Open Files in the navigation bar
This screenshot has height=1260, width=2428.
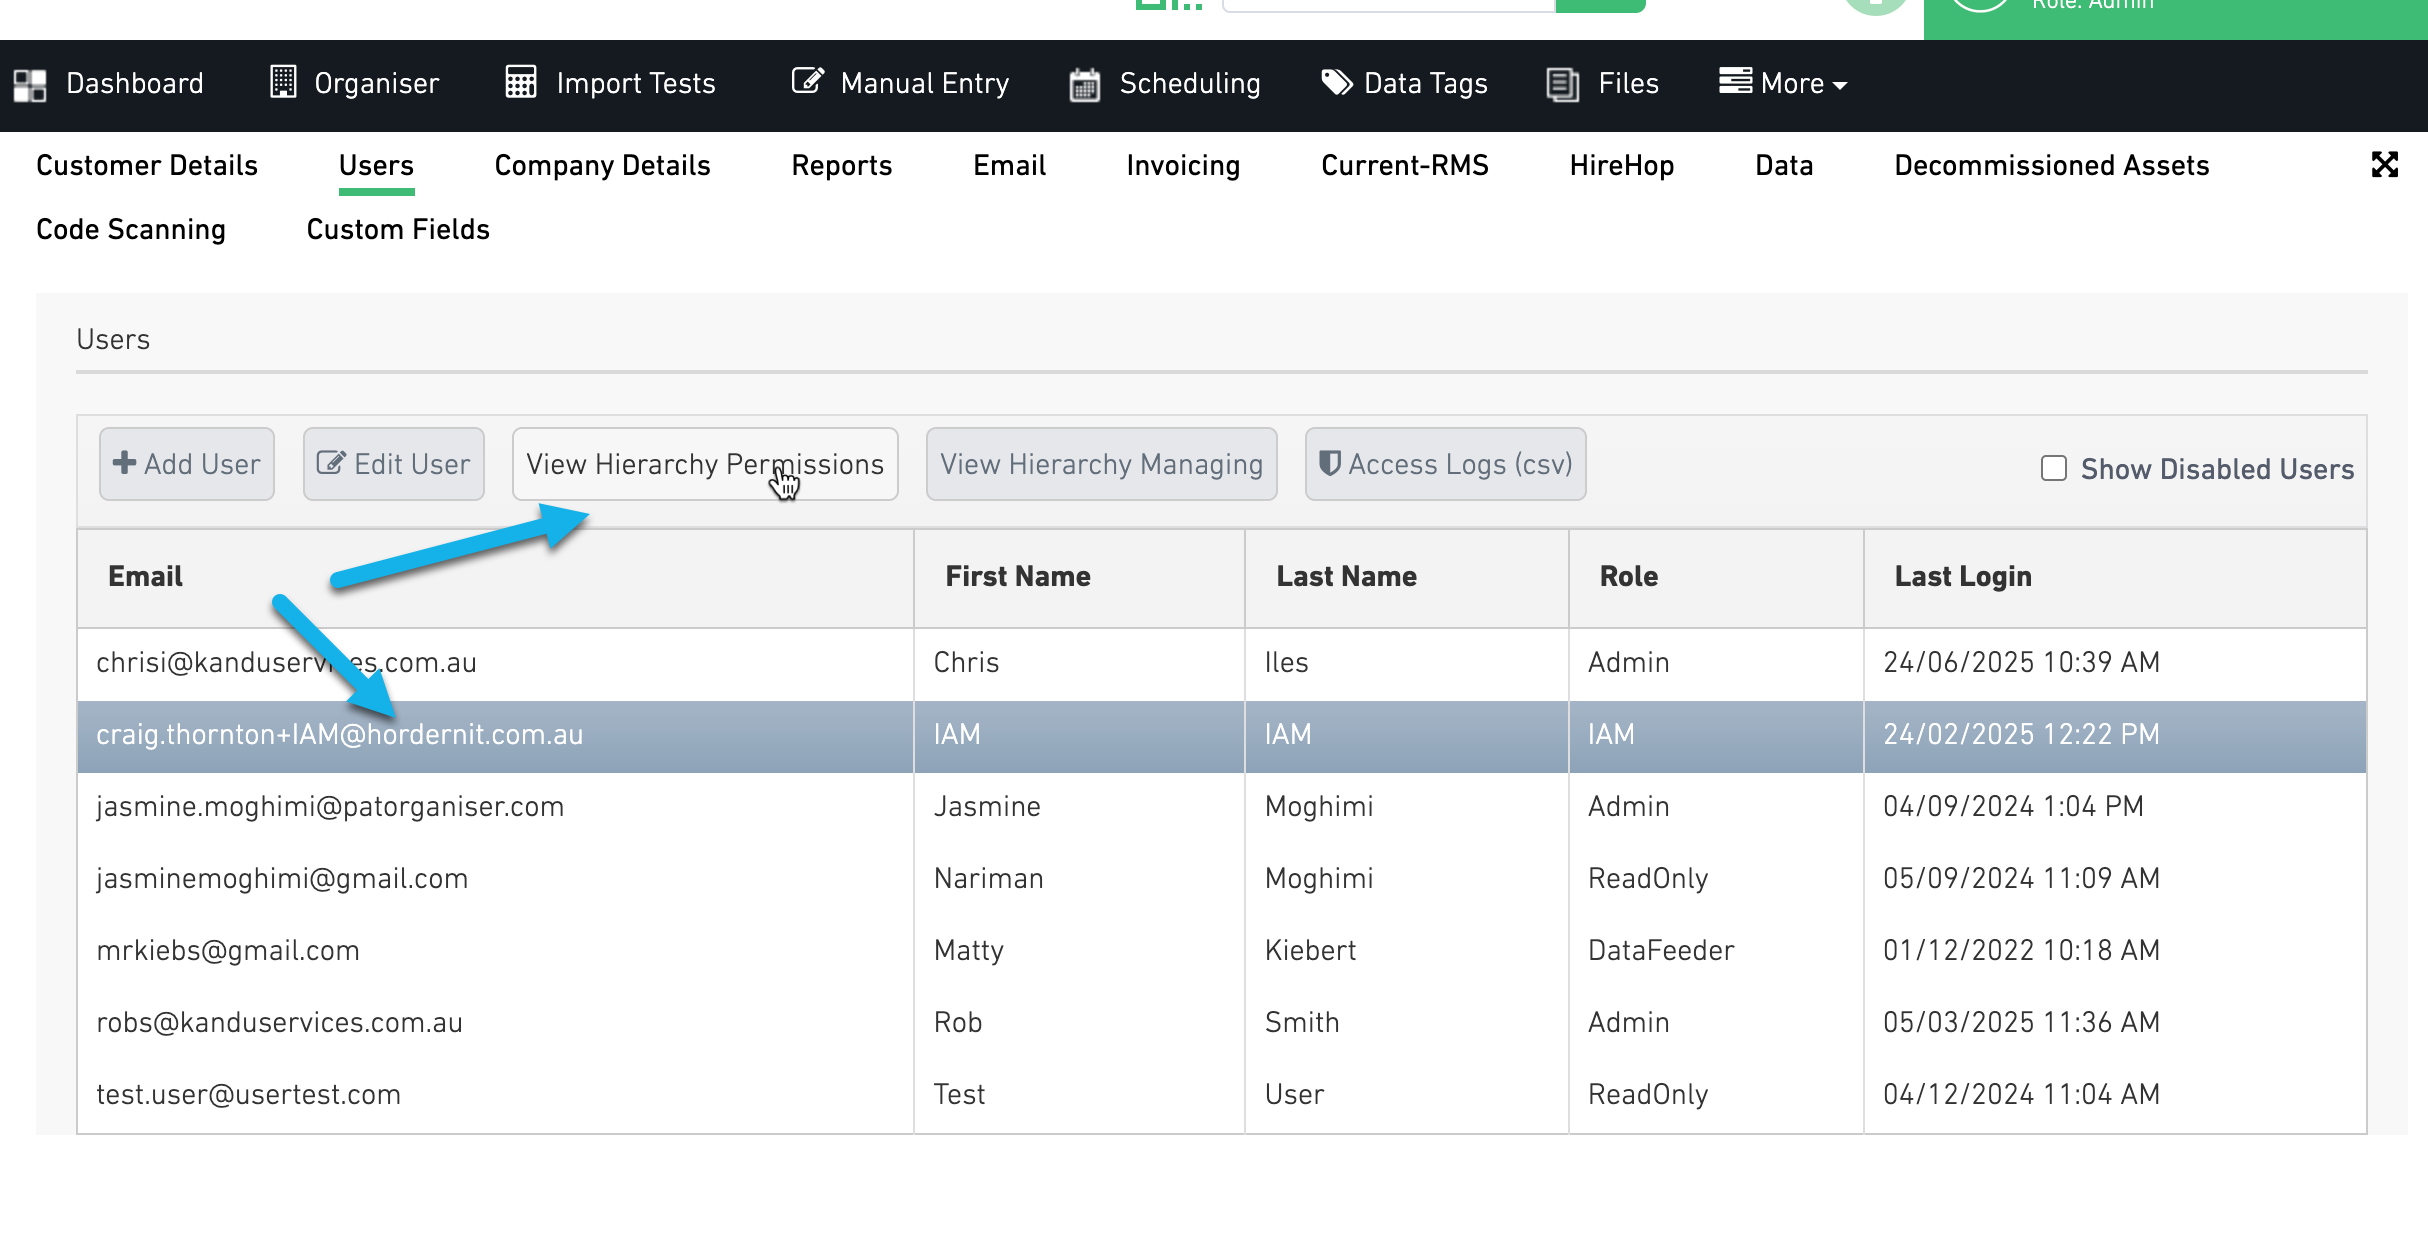pos(1629,84)
